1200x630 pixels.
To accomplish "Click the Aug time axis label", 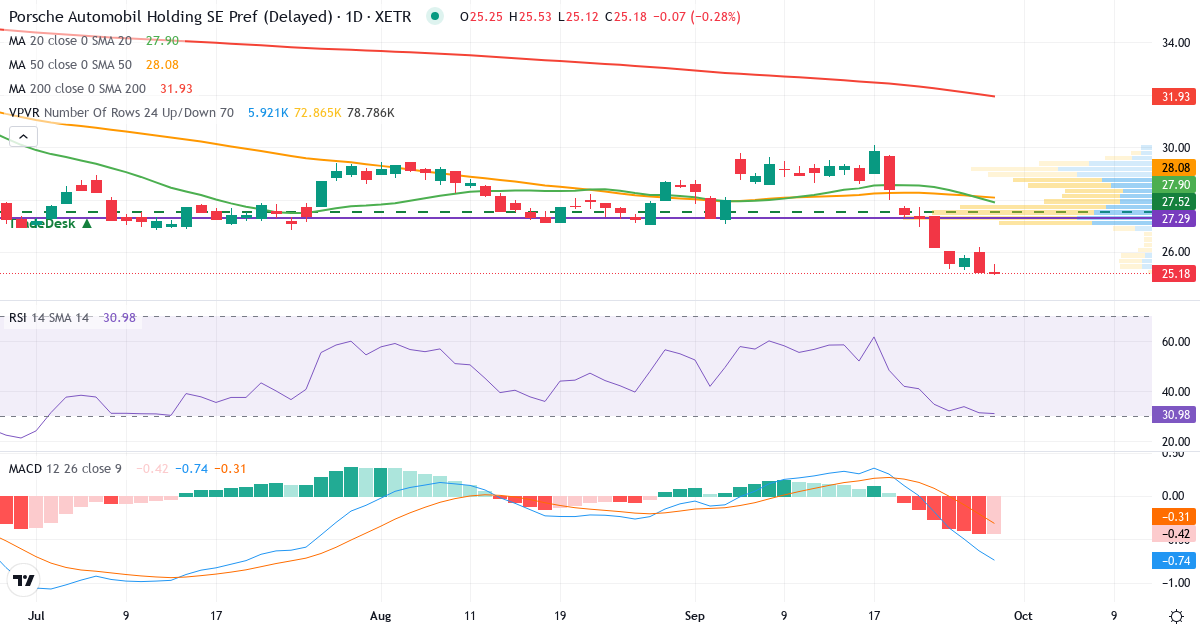I will tap(382, 616).
